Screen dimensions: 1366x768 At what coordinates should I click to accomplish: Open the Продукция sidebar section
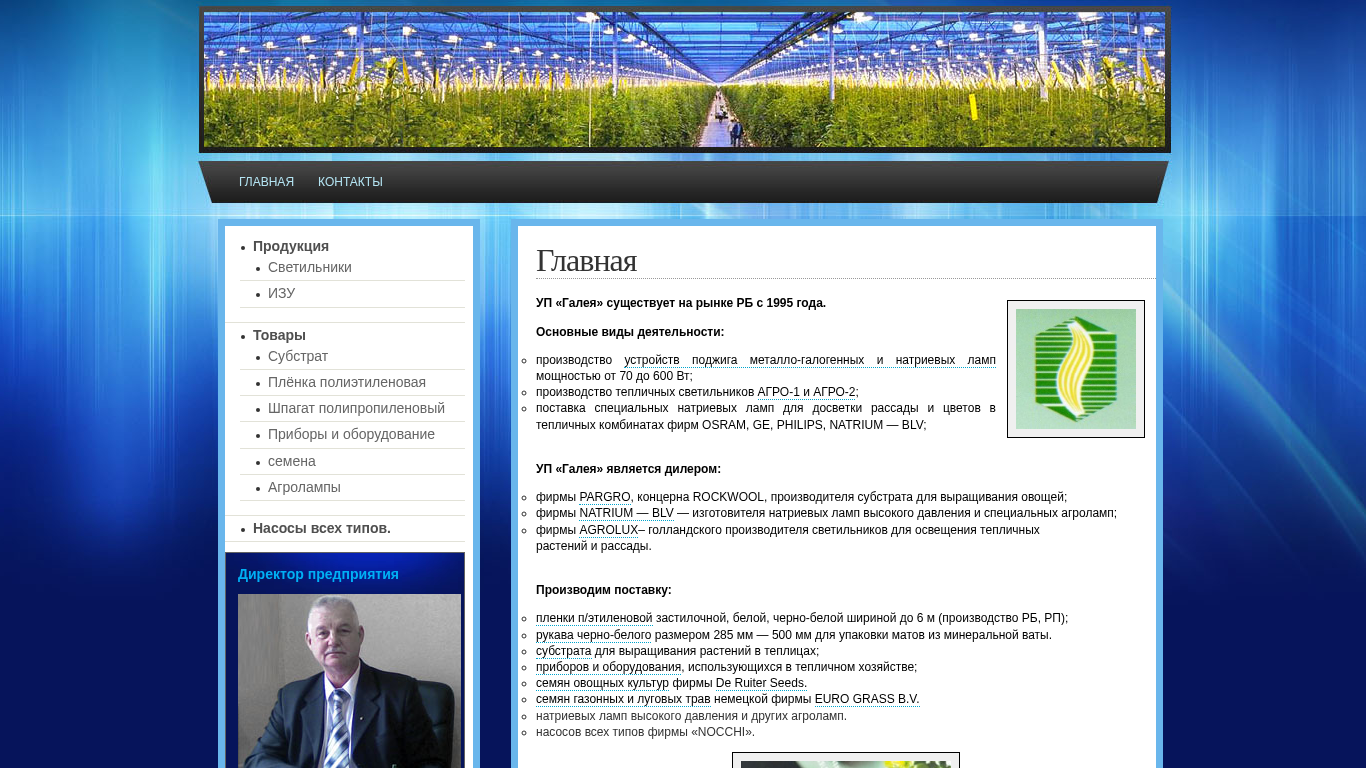(291, 246)
